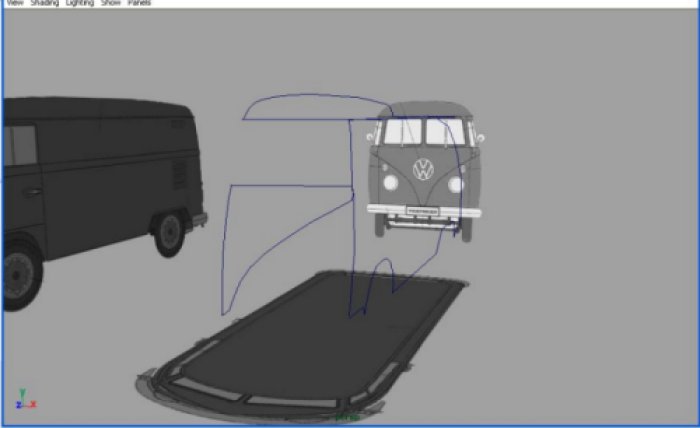Viewport: 700px width, 428px height.
Task: Click the VW logo on the bus front
Action: pyautogui.click(x=423, y=169)
